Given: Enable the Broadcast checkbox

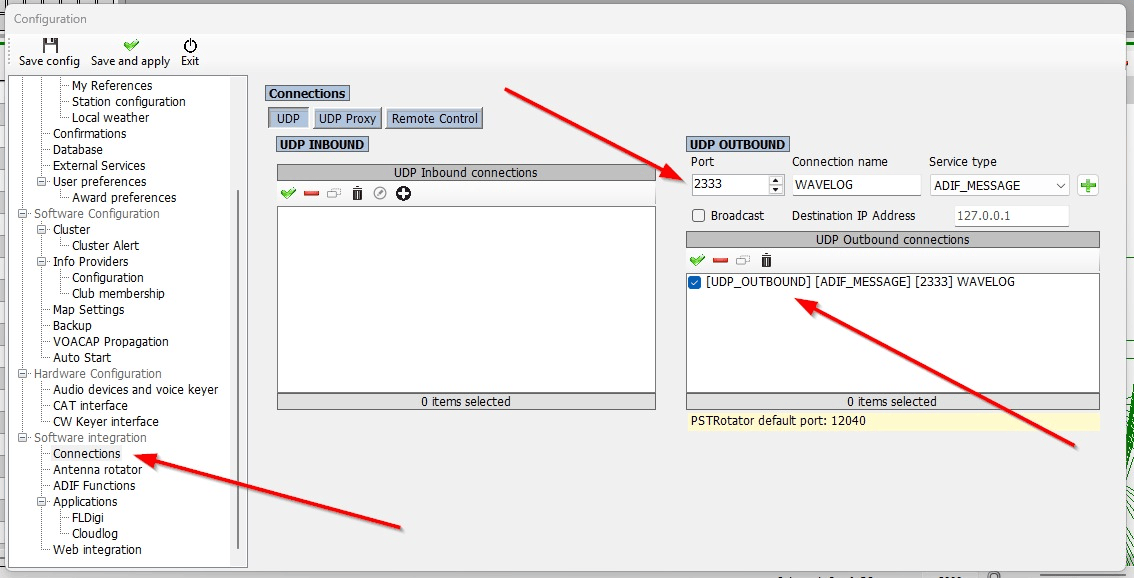Looking at the screenshot, I should tap(698, 216).
